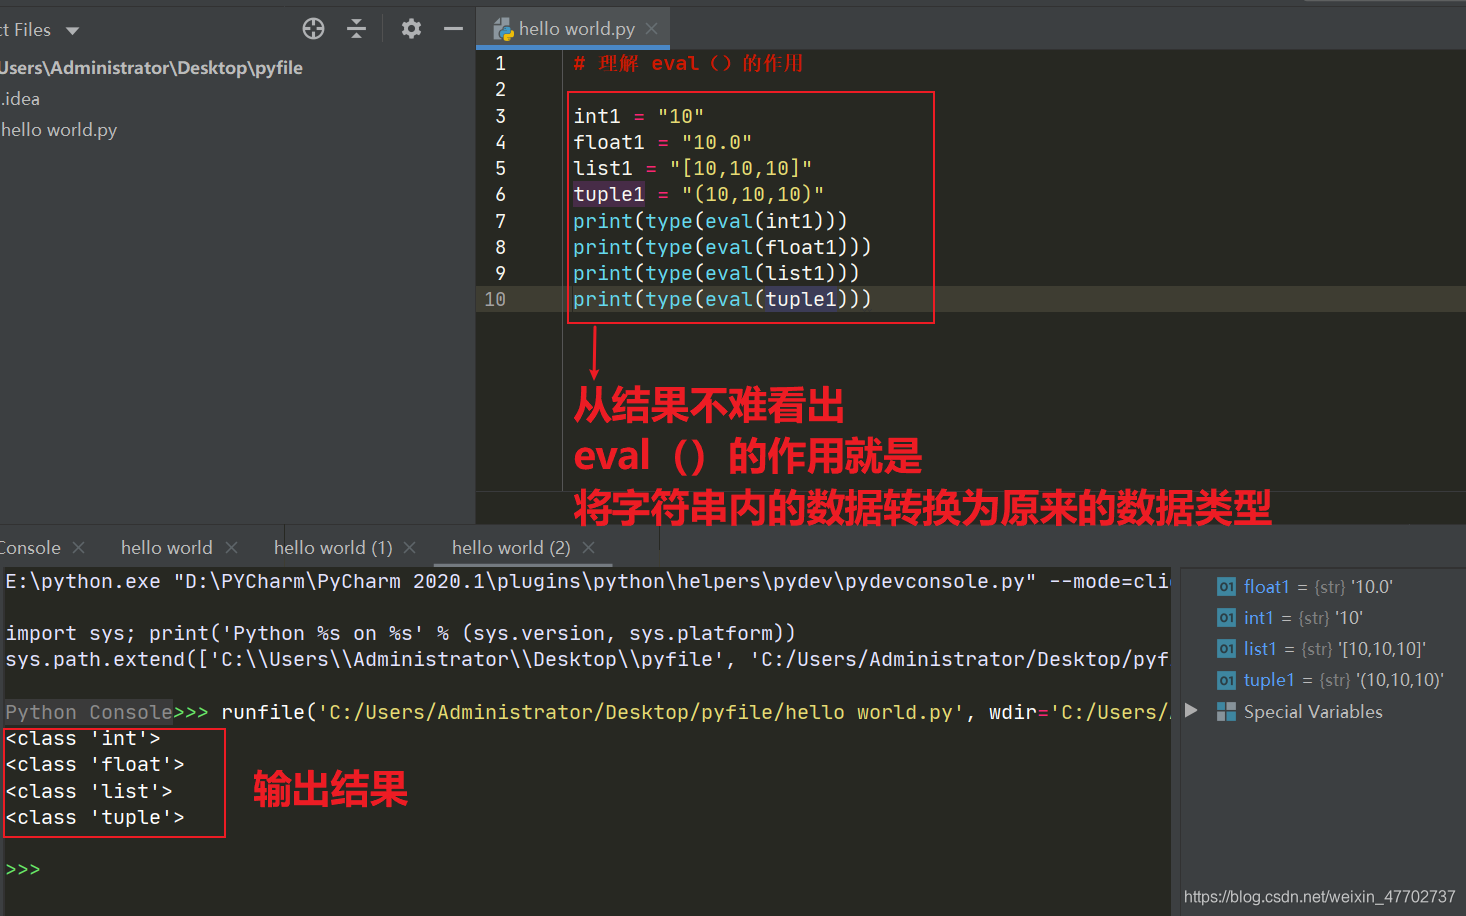
Task: Click the bottom >>> console input prompt
Action: 23,869
